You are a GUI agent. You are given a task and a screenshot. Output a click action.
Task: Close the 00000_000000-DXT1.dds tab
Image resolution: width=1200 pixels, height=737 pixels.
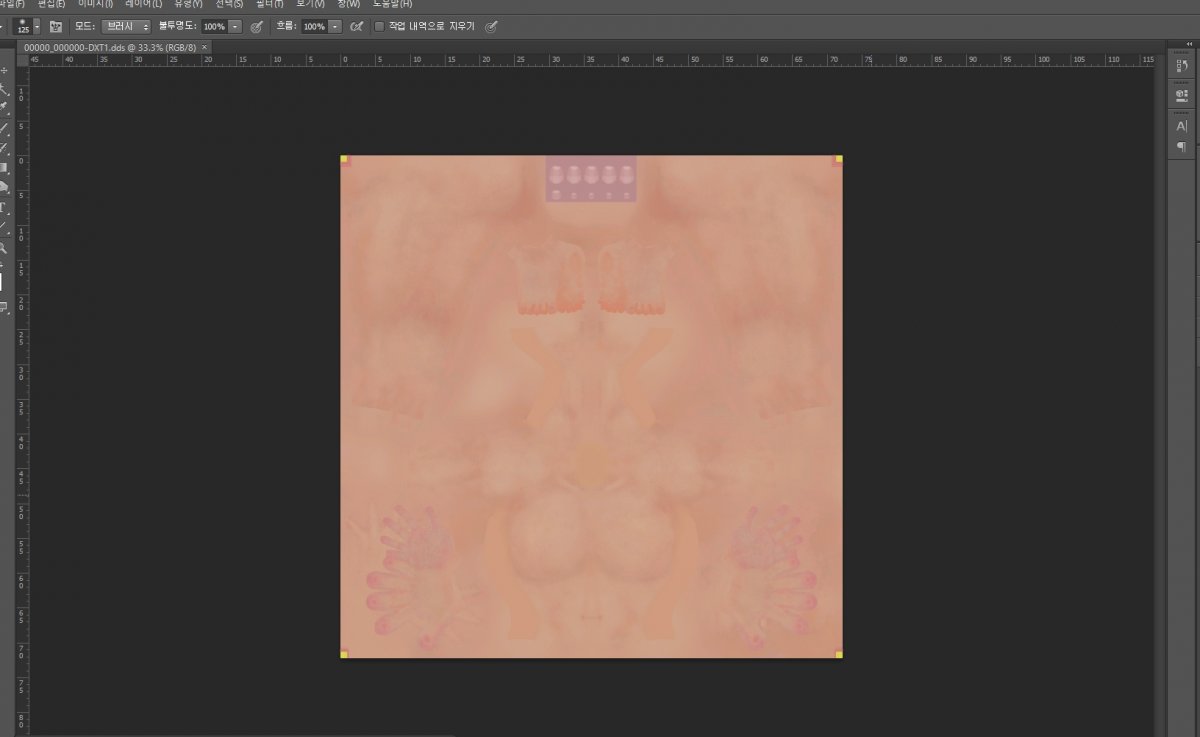click(x=205, y=47)
